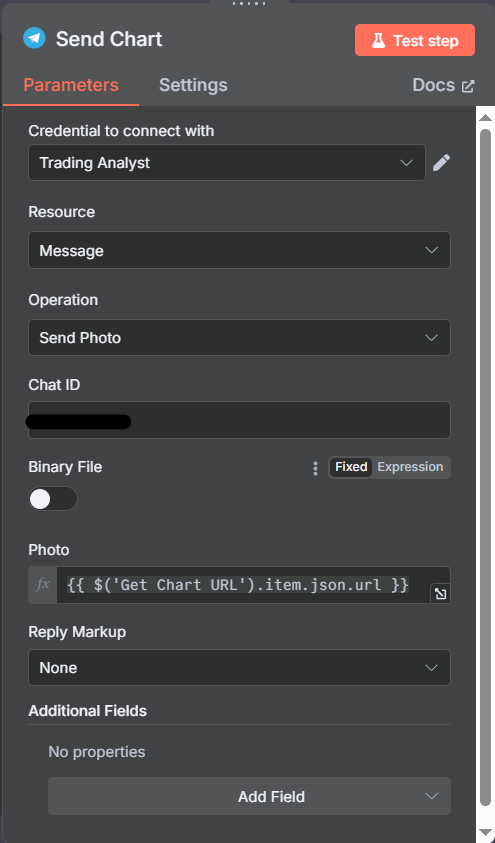Click the Send Chart node title
This screenshot has width=495, height=843.
pos(109,39)
